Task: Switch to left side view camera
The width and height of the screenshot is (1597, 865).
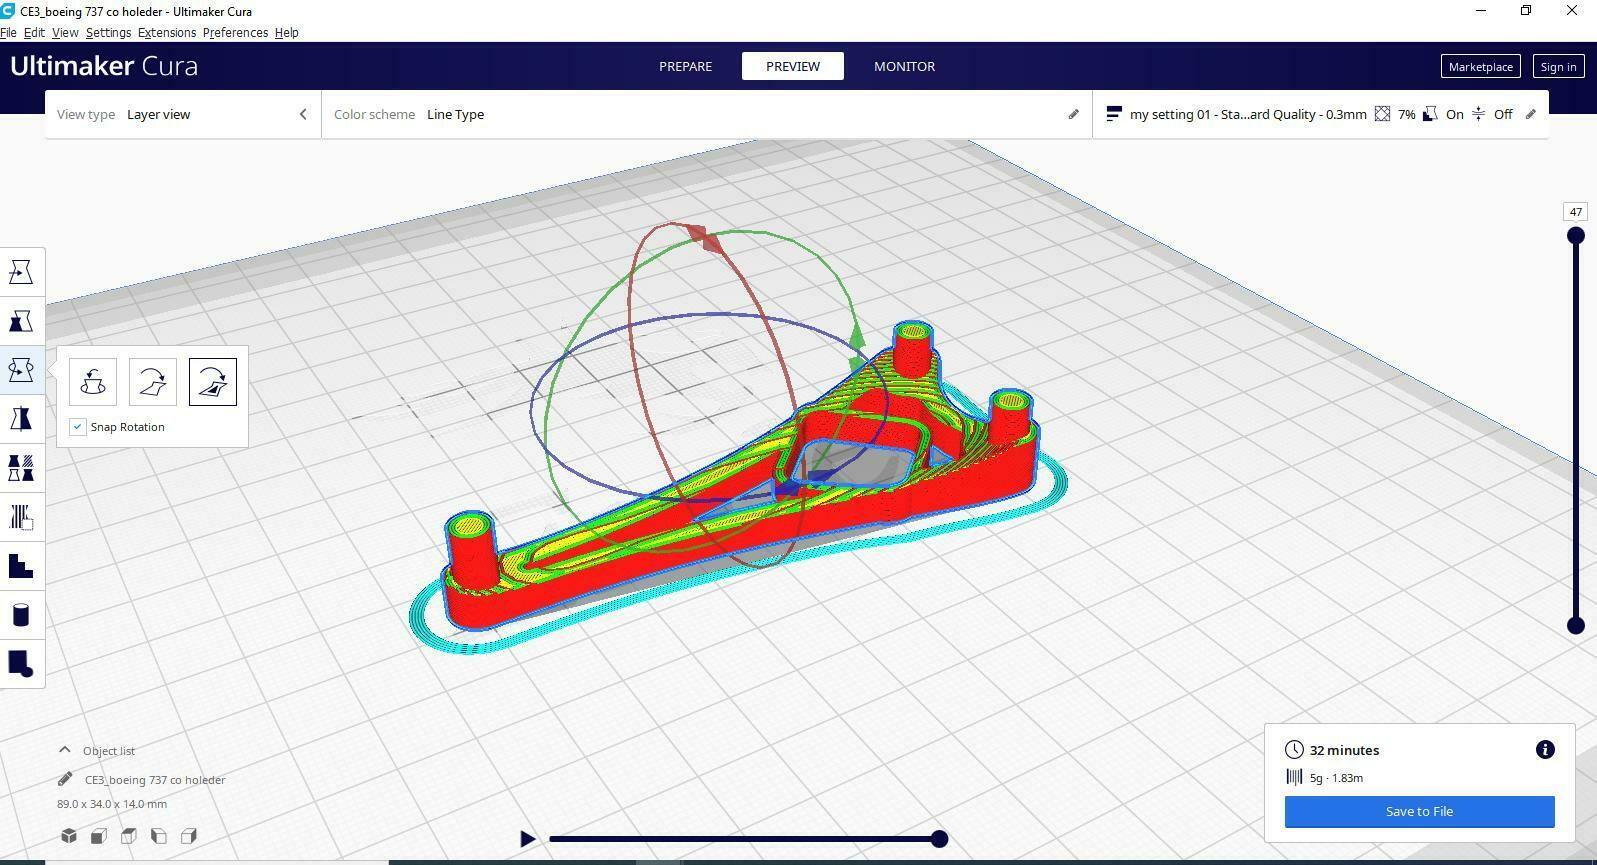Action: tap(158, 836)
